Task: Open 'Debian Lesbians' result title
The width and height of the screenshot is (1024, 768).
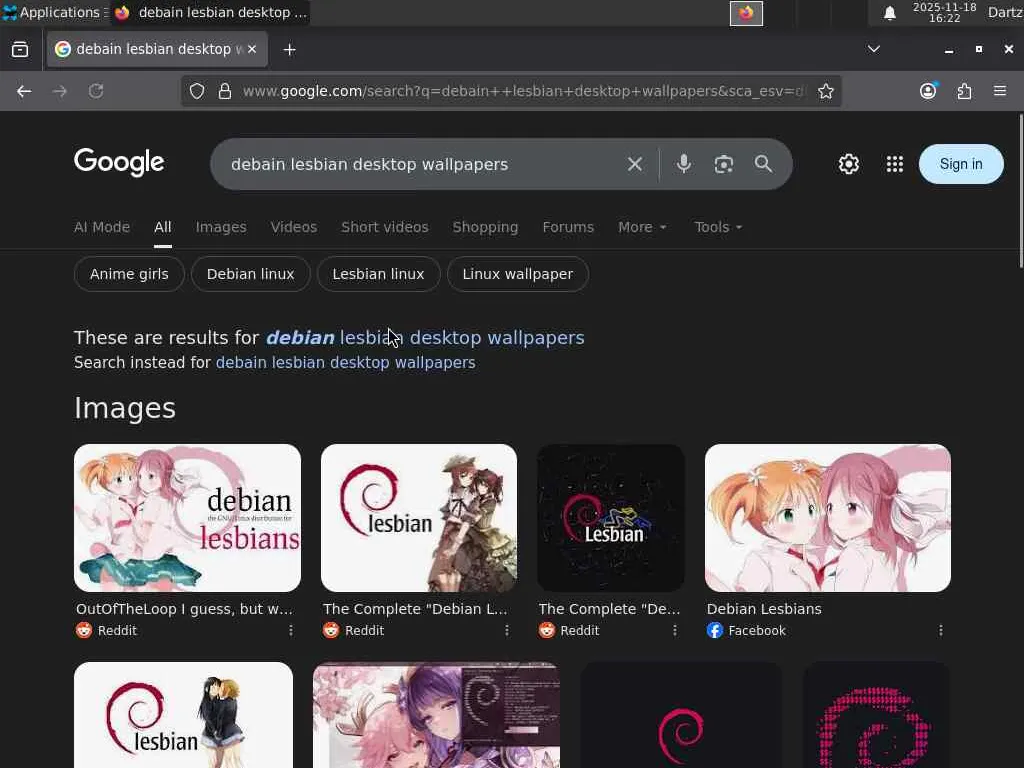Action: (x=764, y=609)
